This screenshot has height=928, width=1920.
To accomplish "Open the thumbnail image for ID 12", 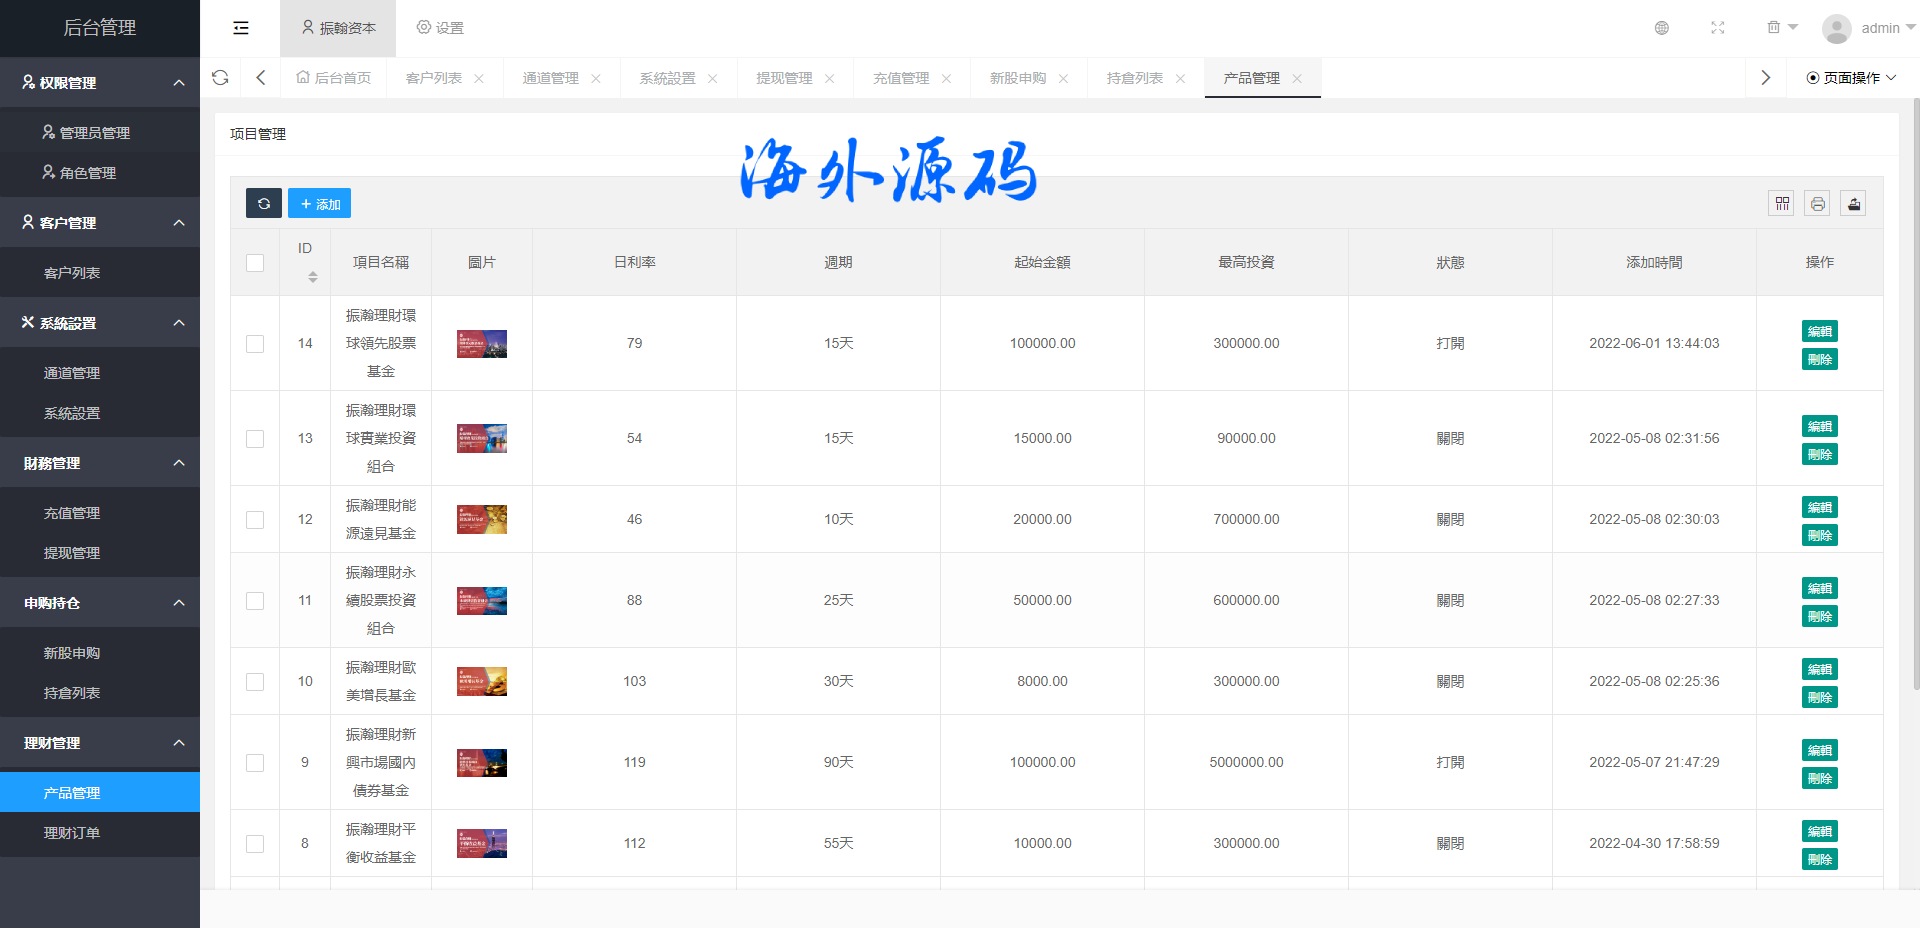I will tap(481, 520).
